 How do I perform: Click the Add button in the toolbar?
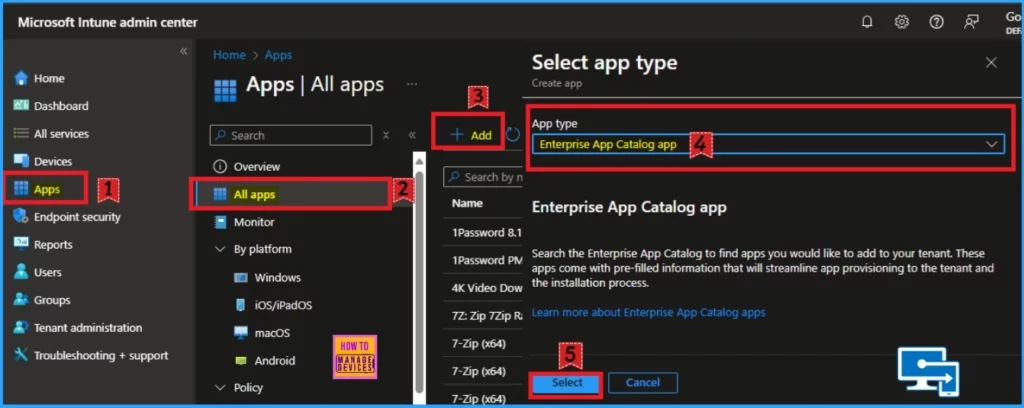point(472,135)
